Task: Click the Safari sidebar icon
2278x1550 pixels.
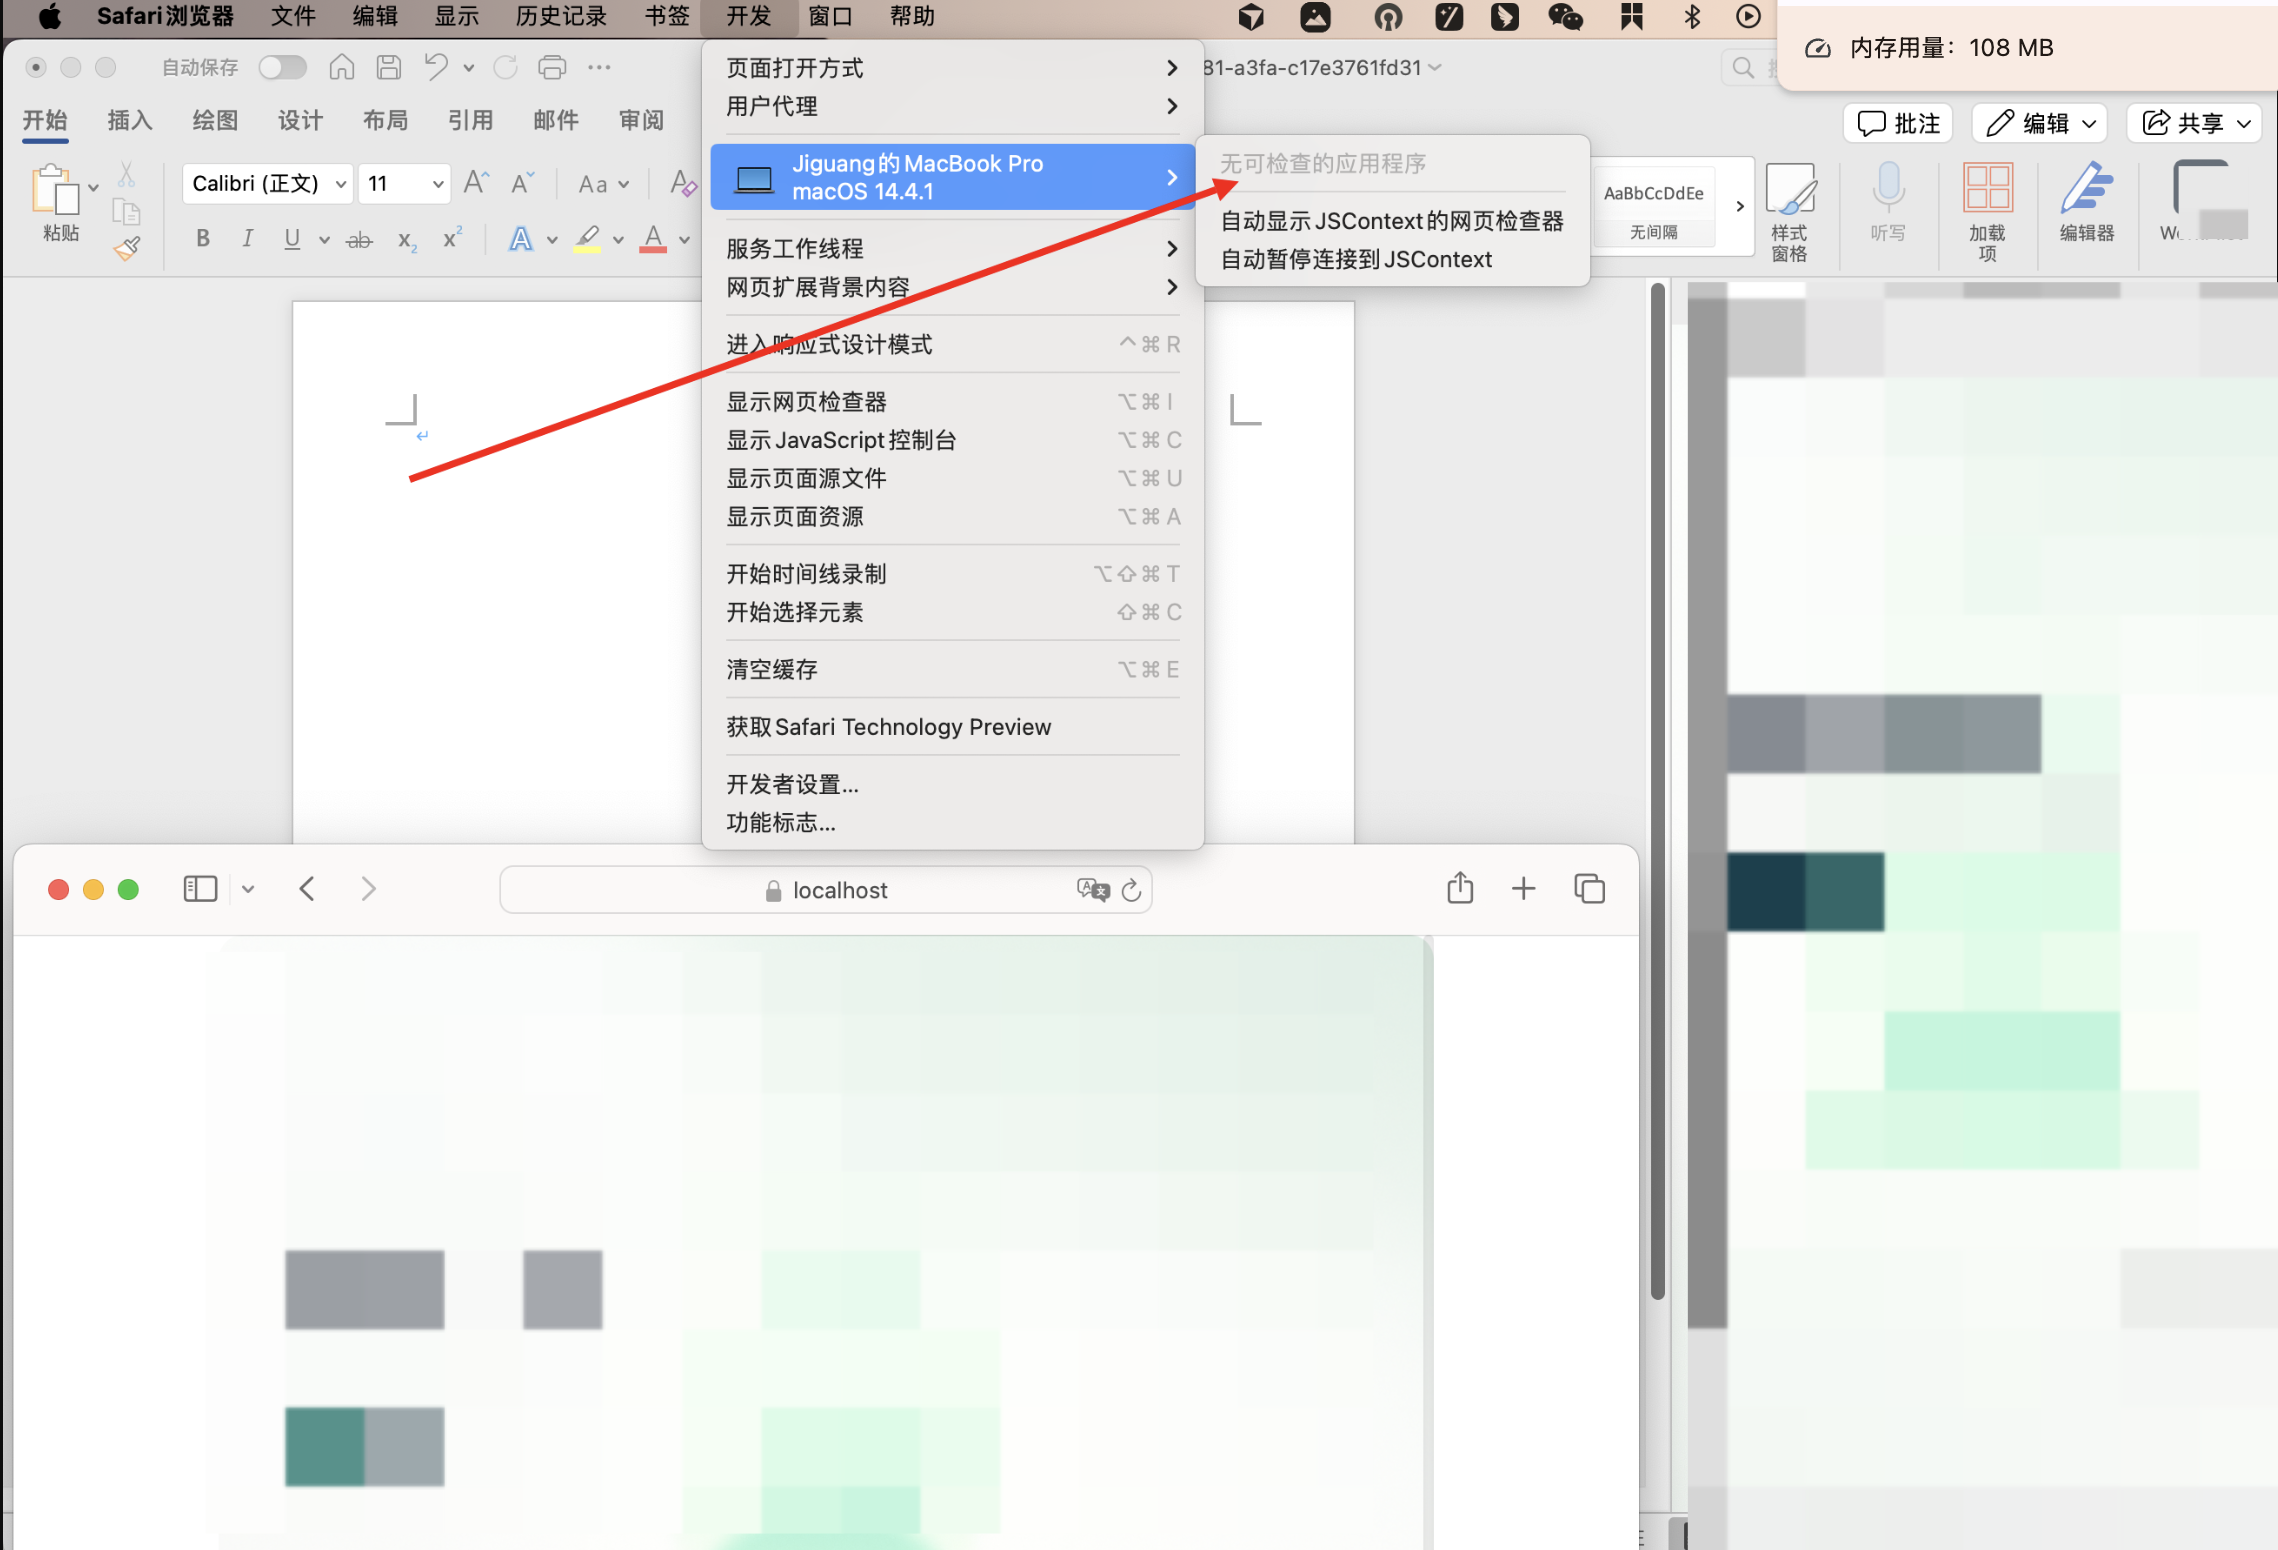Action: coord(200,888)
